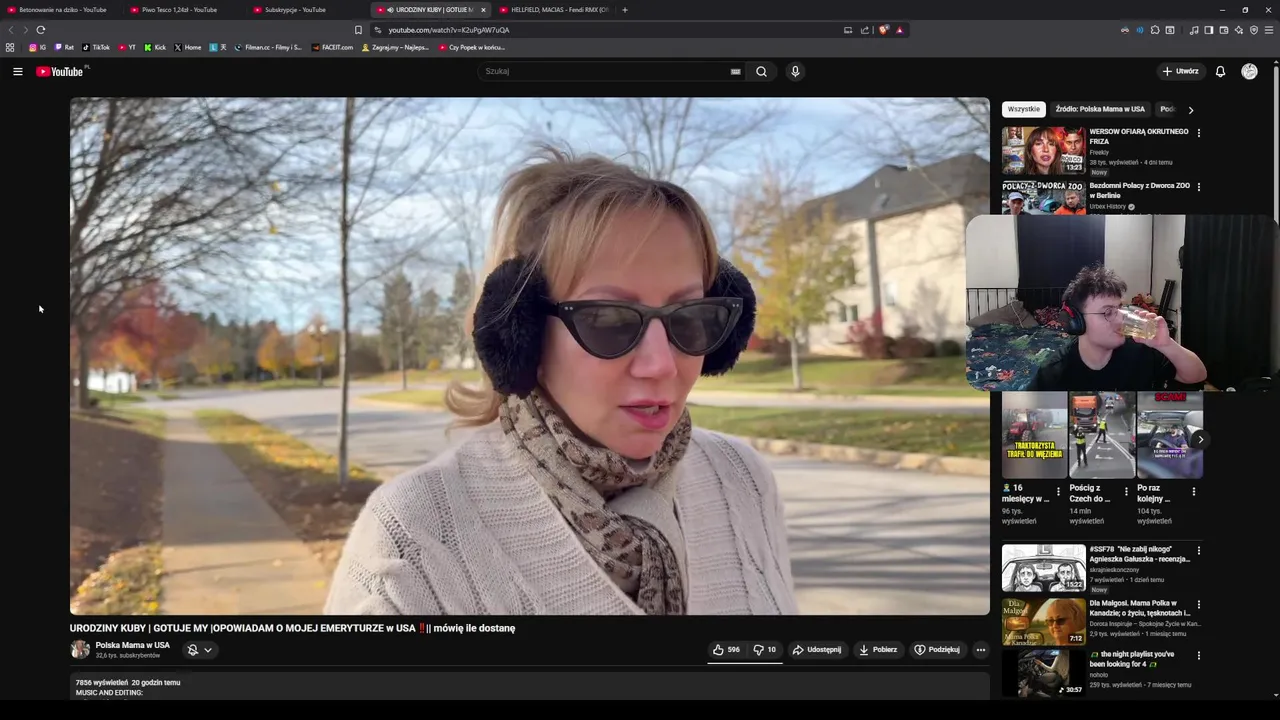Open YouTube notifications bell

coord(1220,71)
